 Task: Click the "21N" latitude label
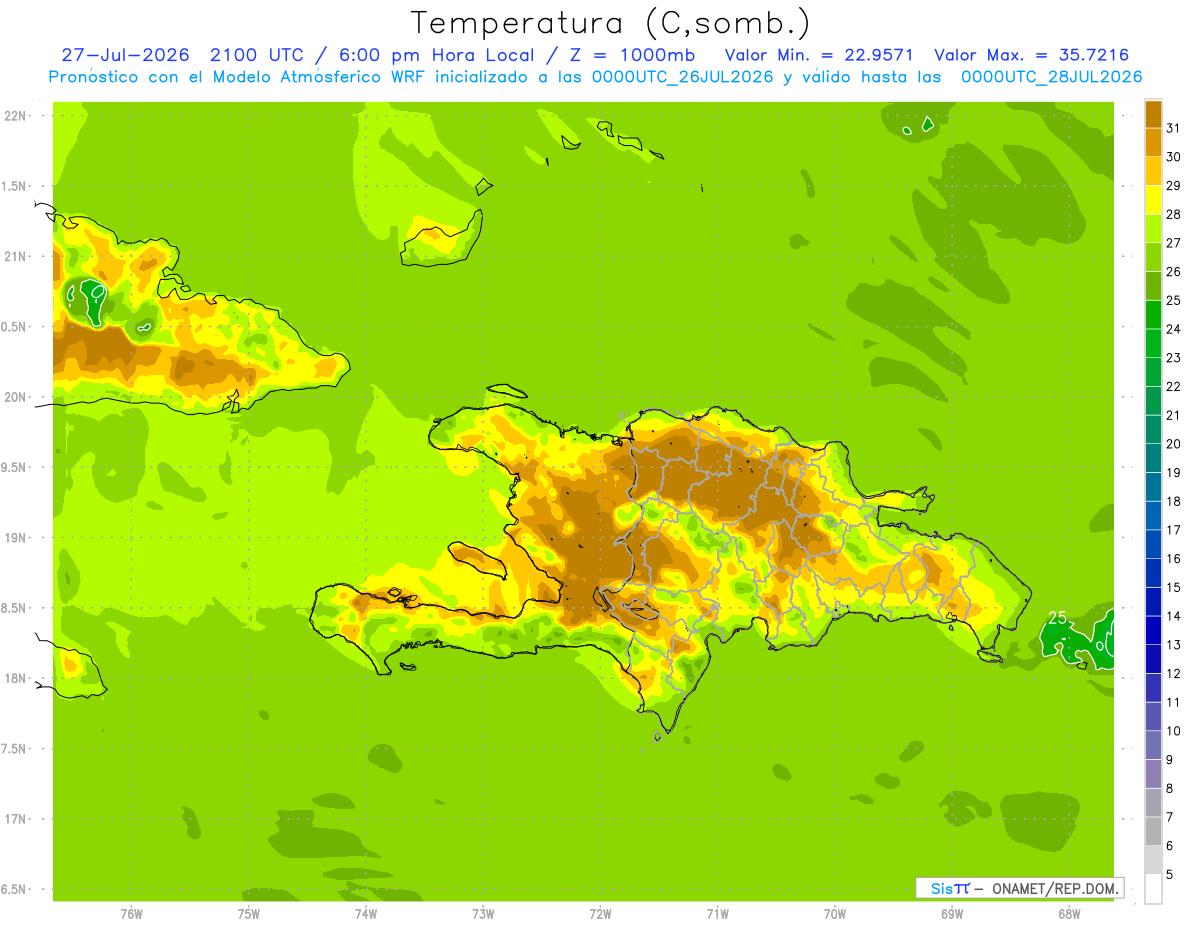pyautogui.click(x=14, y=256)
